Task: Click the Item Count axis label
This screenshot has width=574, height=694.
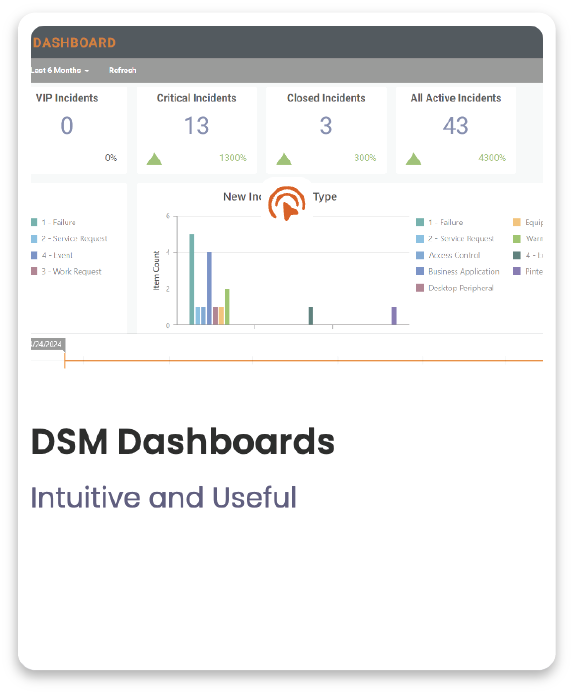Action: (156, 270)
